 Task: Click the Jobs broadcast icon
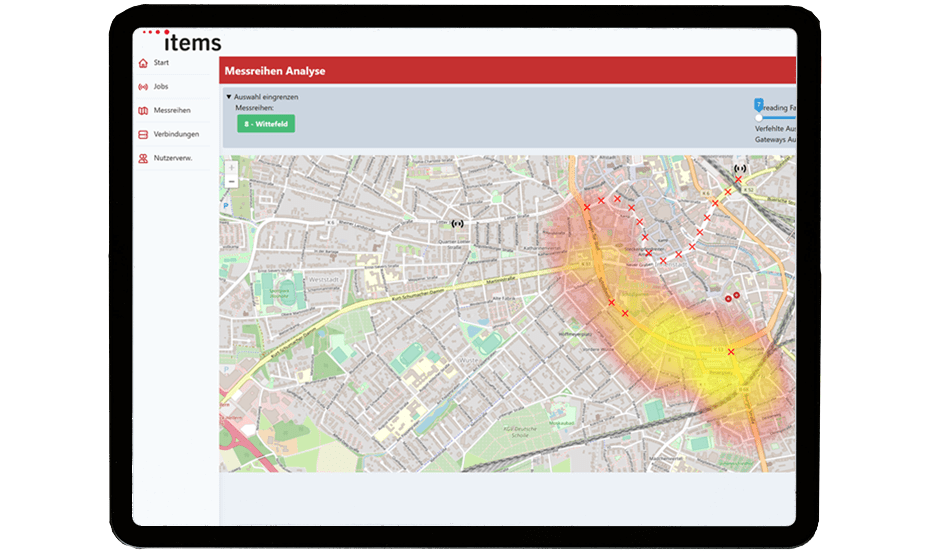tap(143, 87)
